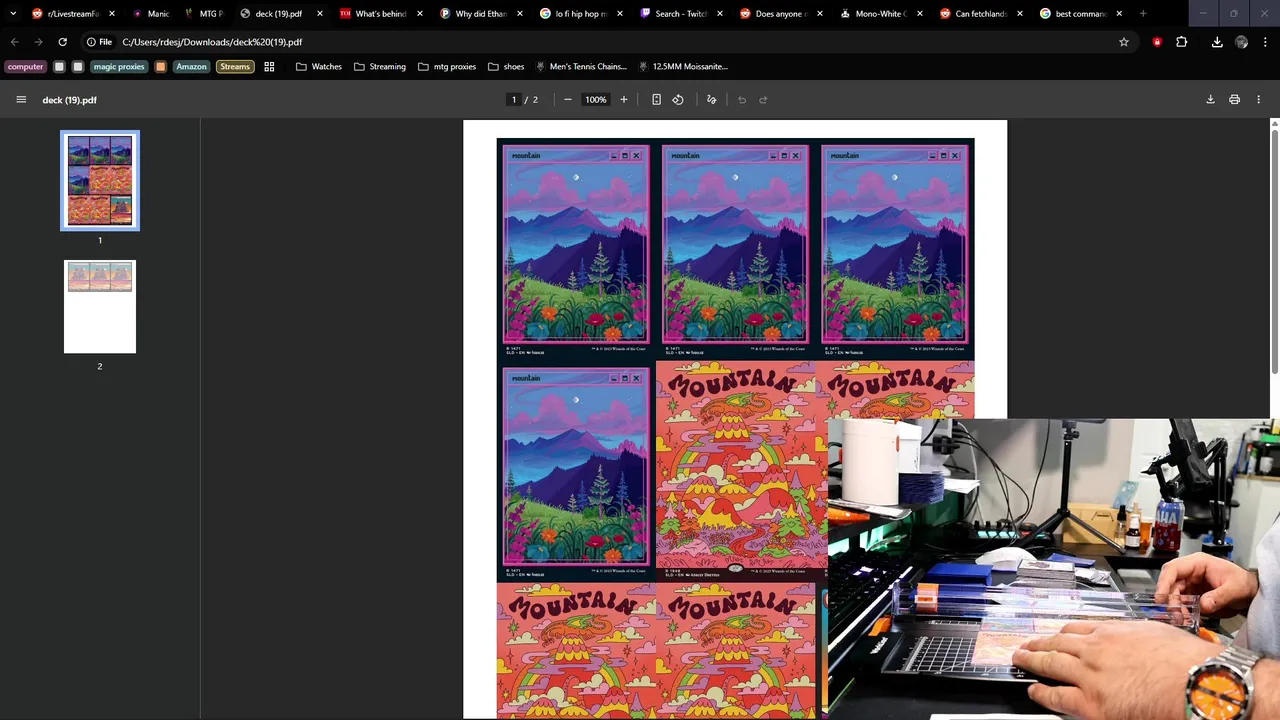Screen dimensions: 1280x720
Task: Click the fit to page icon
Action: [x=656, y=100]
